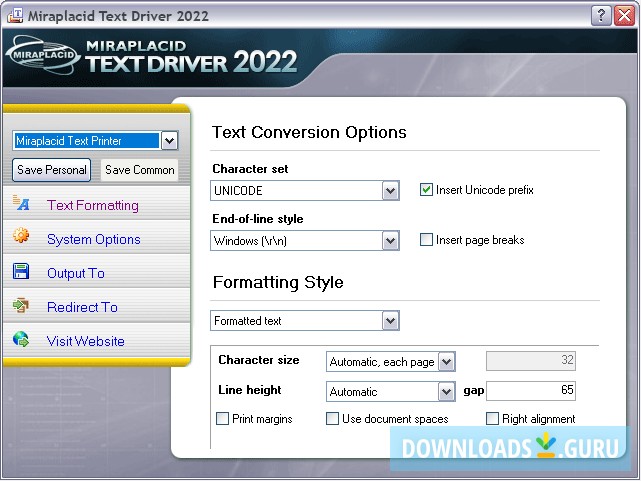Click the Visit Website globe icon
The image size is (641, 481).
click(21, 339)
